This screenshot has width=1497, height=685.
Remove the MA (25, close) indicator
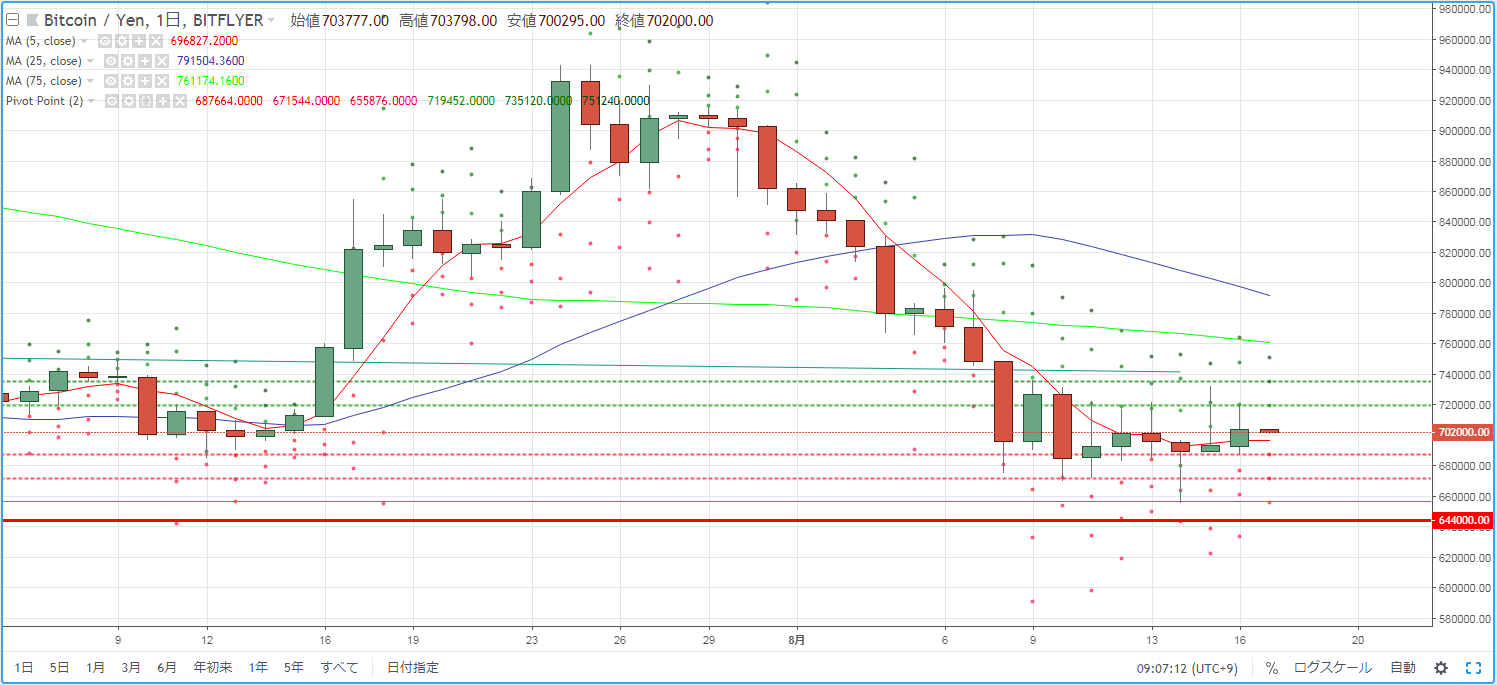click(162, 61)
